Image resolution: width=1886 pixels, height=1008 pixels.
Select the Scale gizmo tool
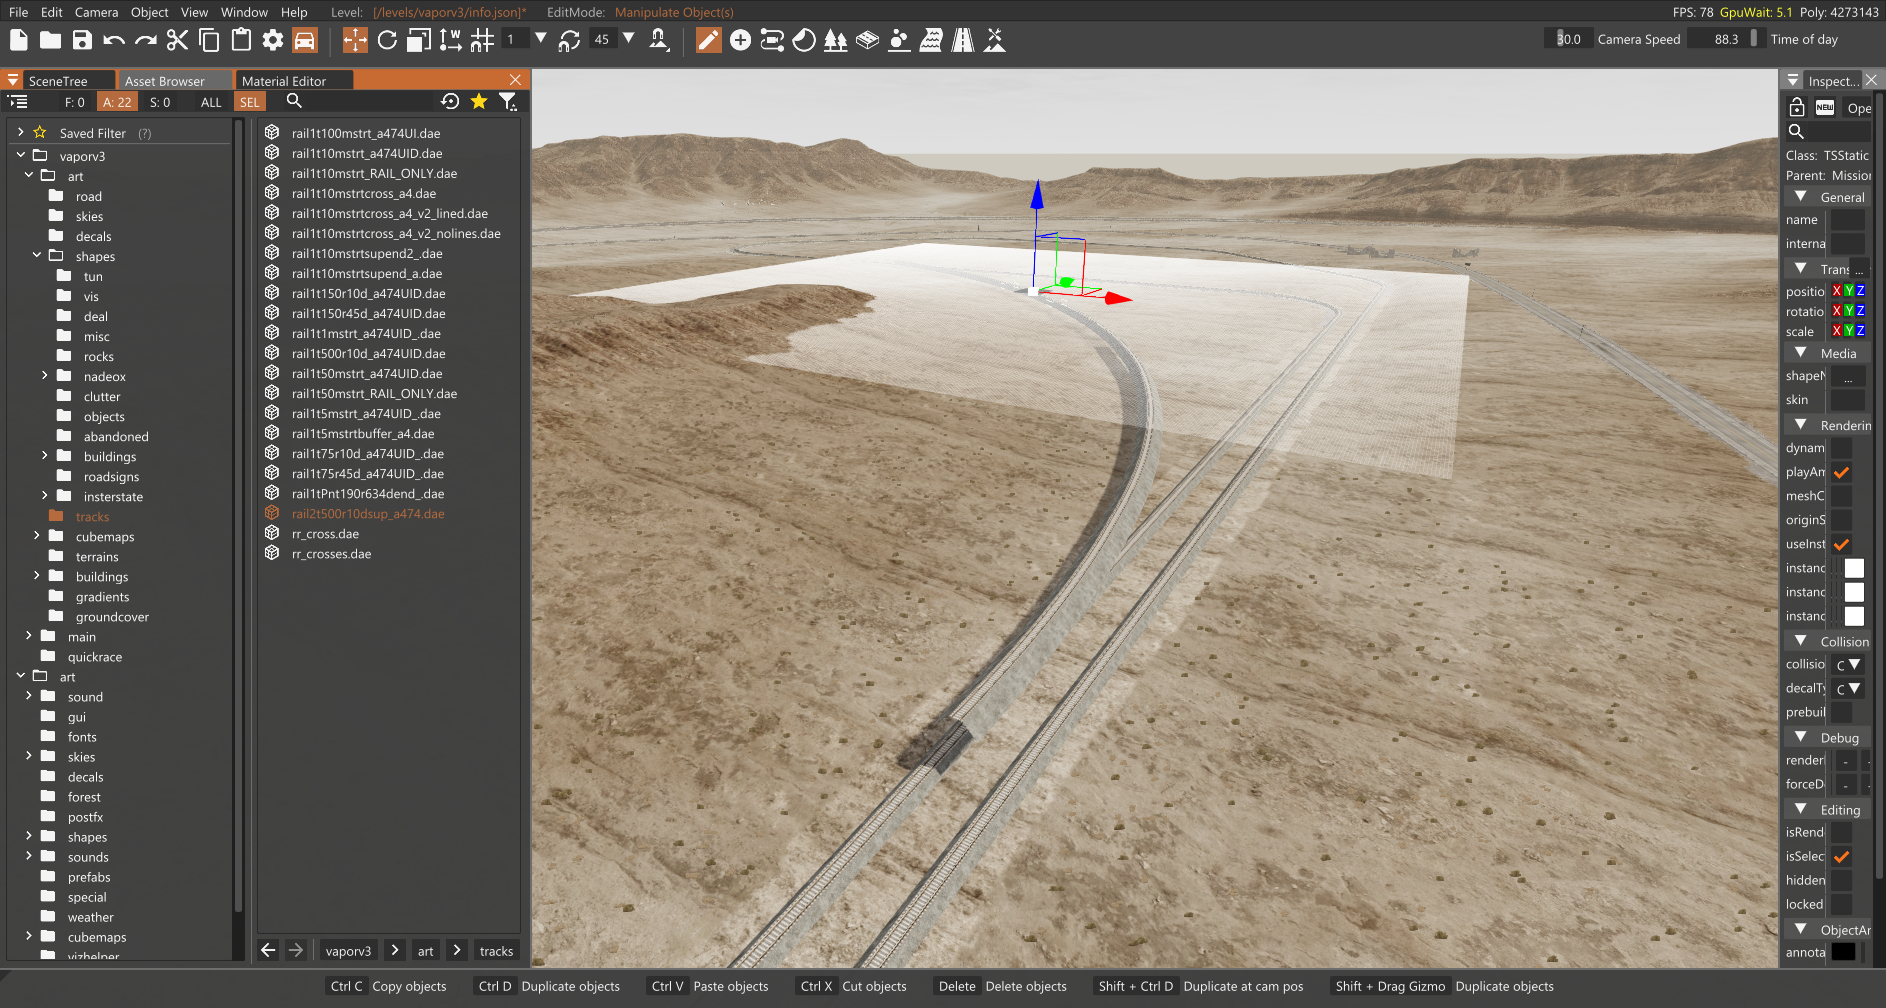419,40
